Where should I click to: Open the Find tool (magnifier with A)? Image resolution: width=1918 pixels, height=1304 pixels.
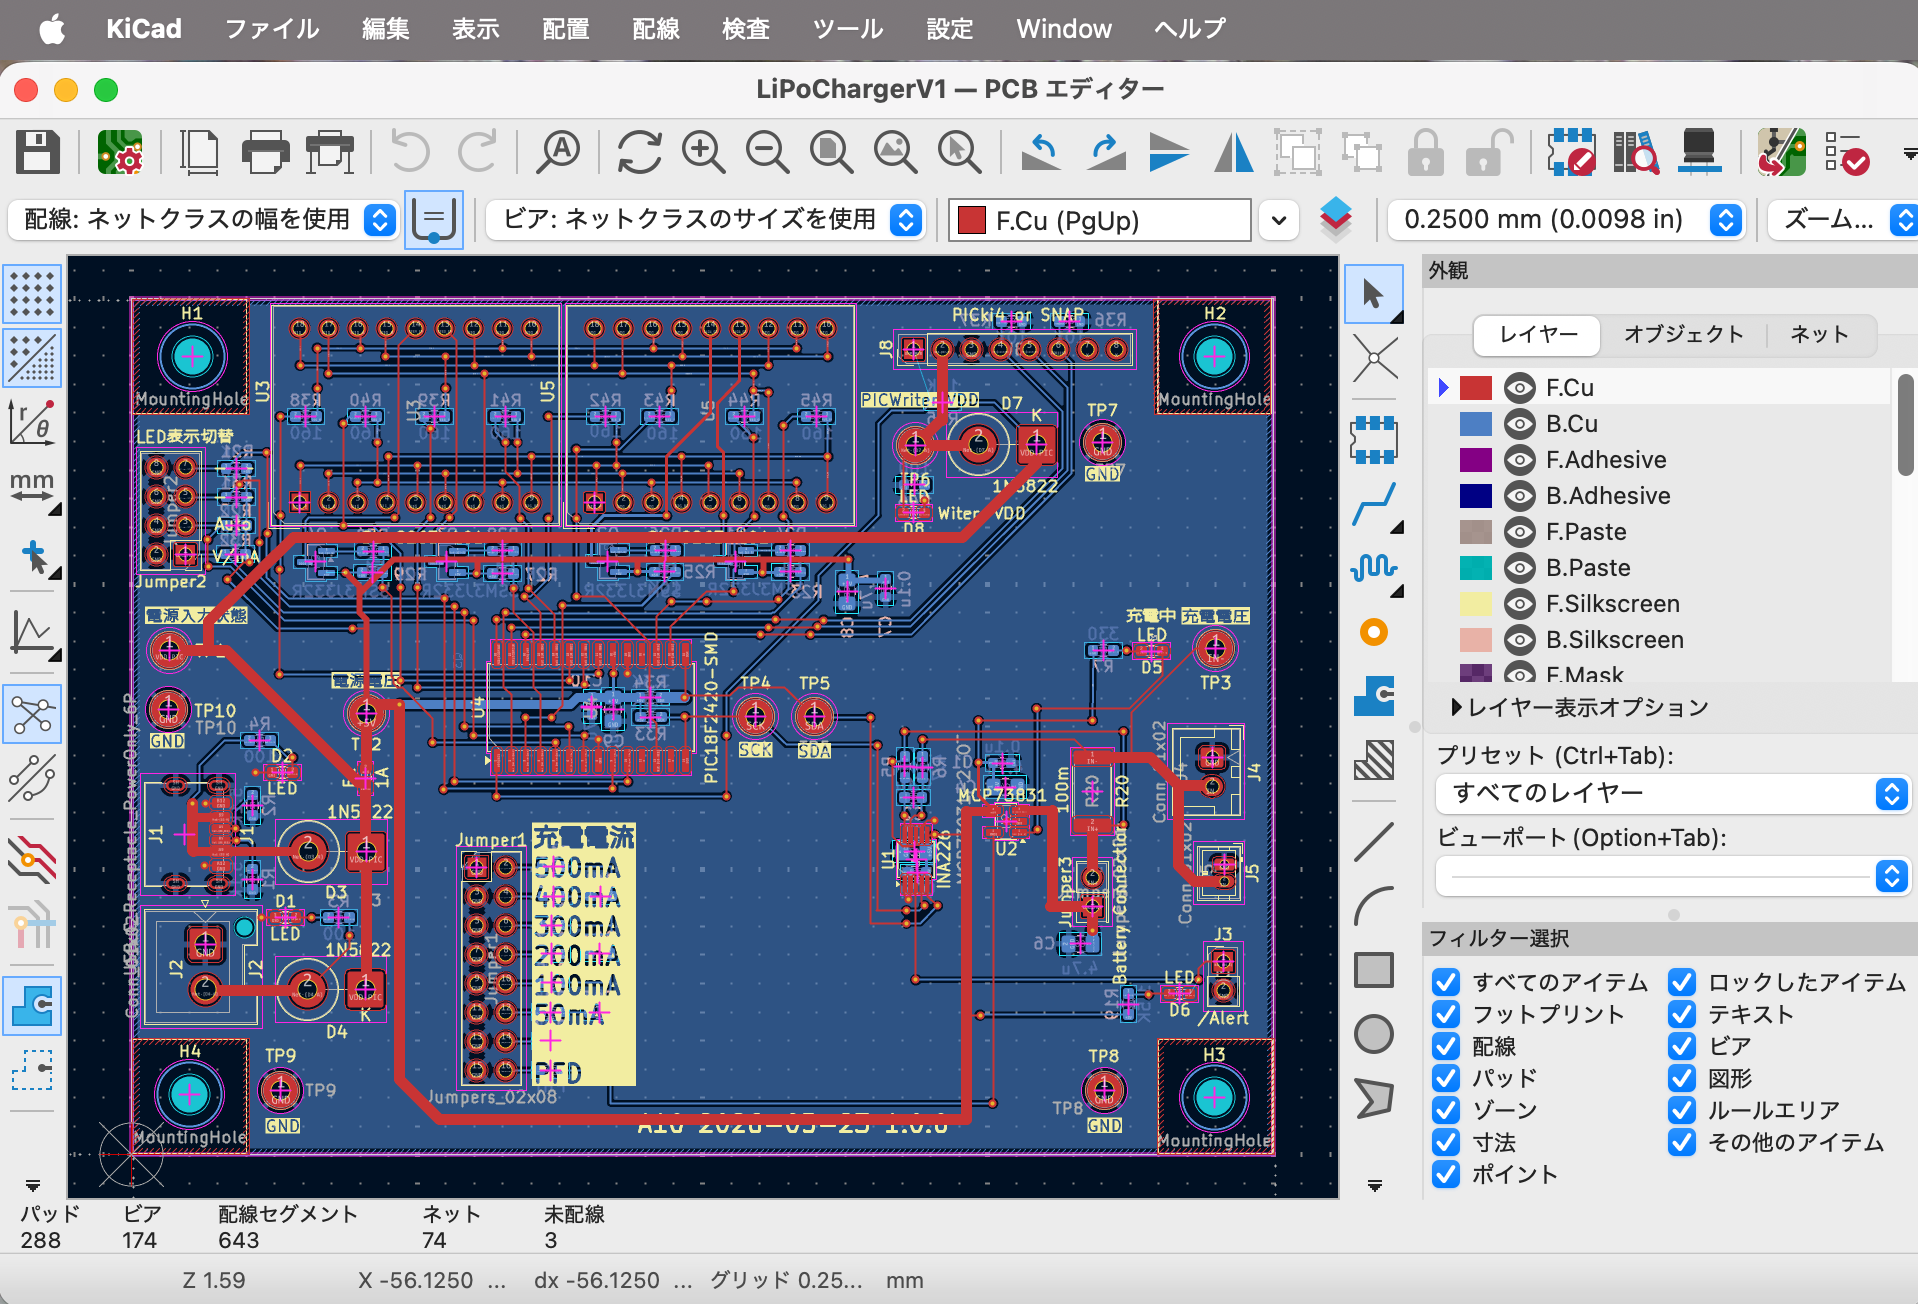click(558, 153)
